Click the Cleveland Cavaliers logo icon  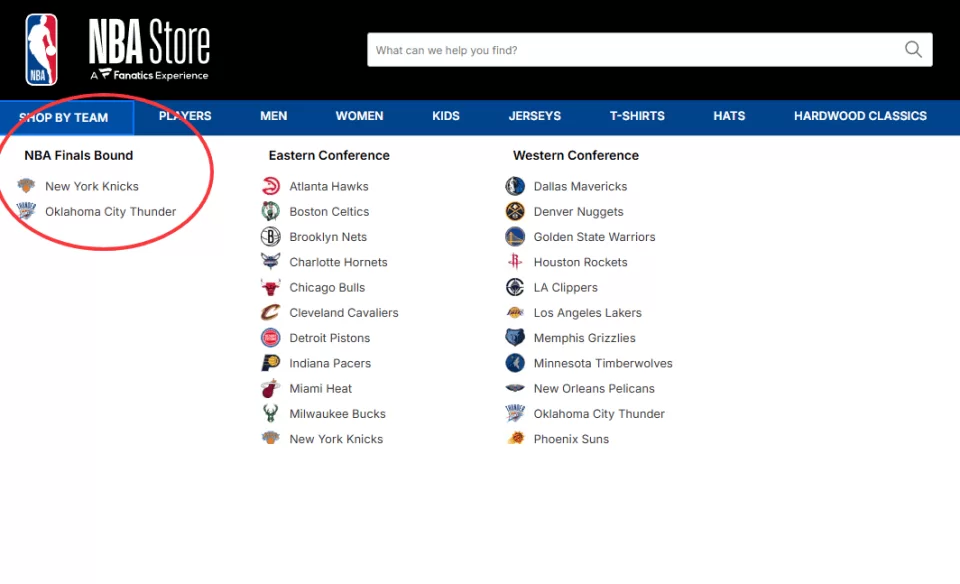coord(271,312)
